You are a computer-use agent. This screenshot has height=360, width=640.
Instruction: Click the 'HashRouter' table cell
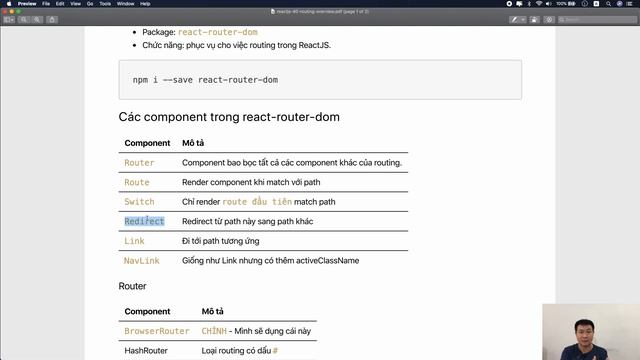coord(146,351)
